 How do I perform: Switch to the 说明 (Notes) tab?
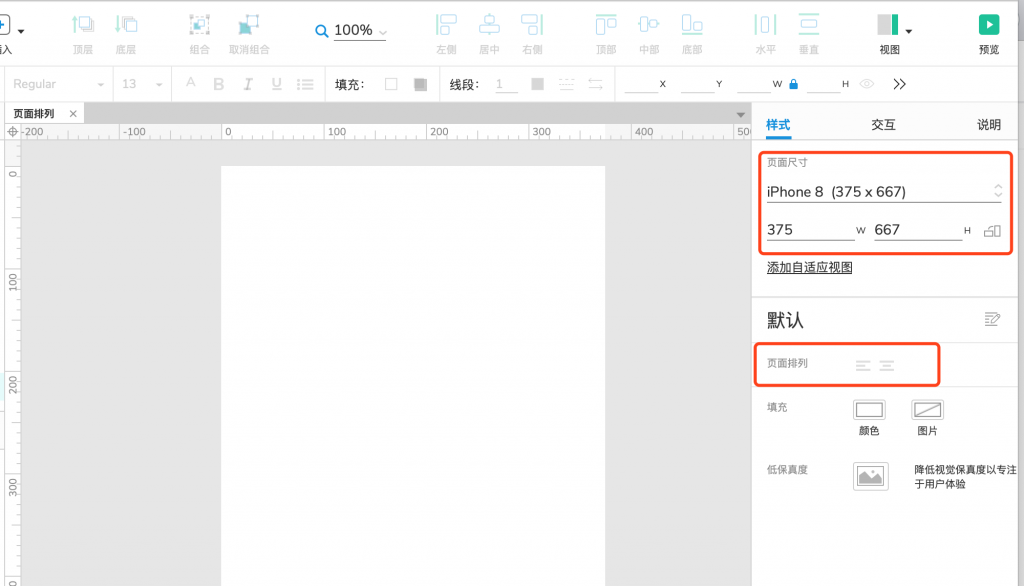point(988,125)
